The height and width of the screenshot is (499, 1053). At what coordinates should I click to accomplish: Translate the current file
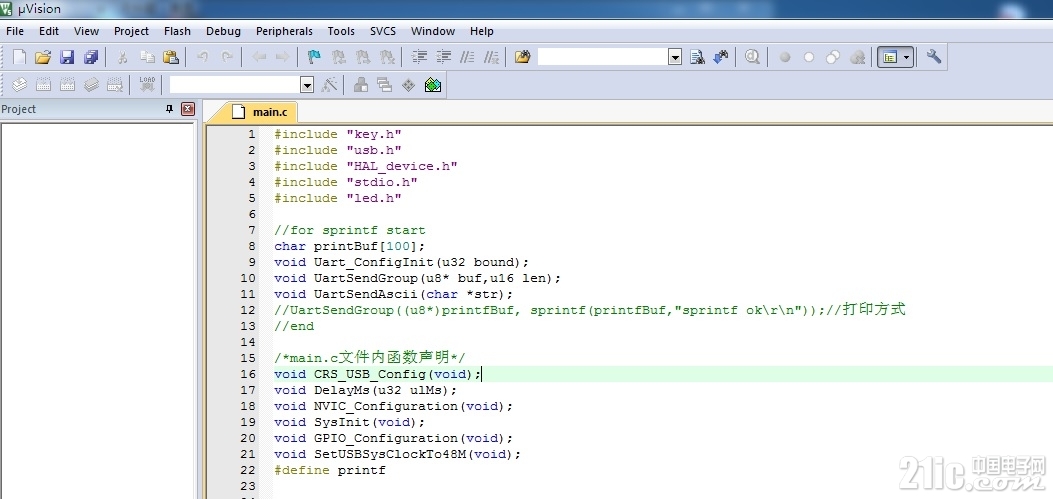click(19, 85)
